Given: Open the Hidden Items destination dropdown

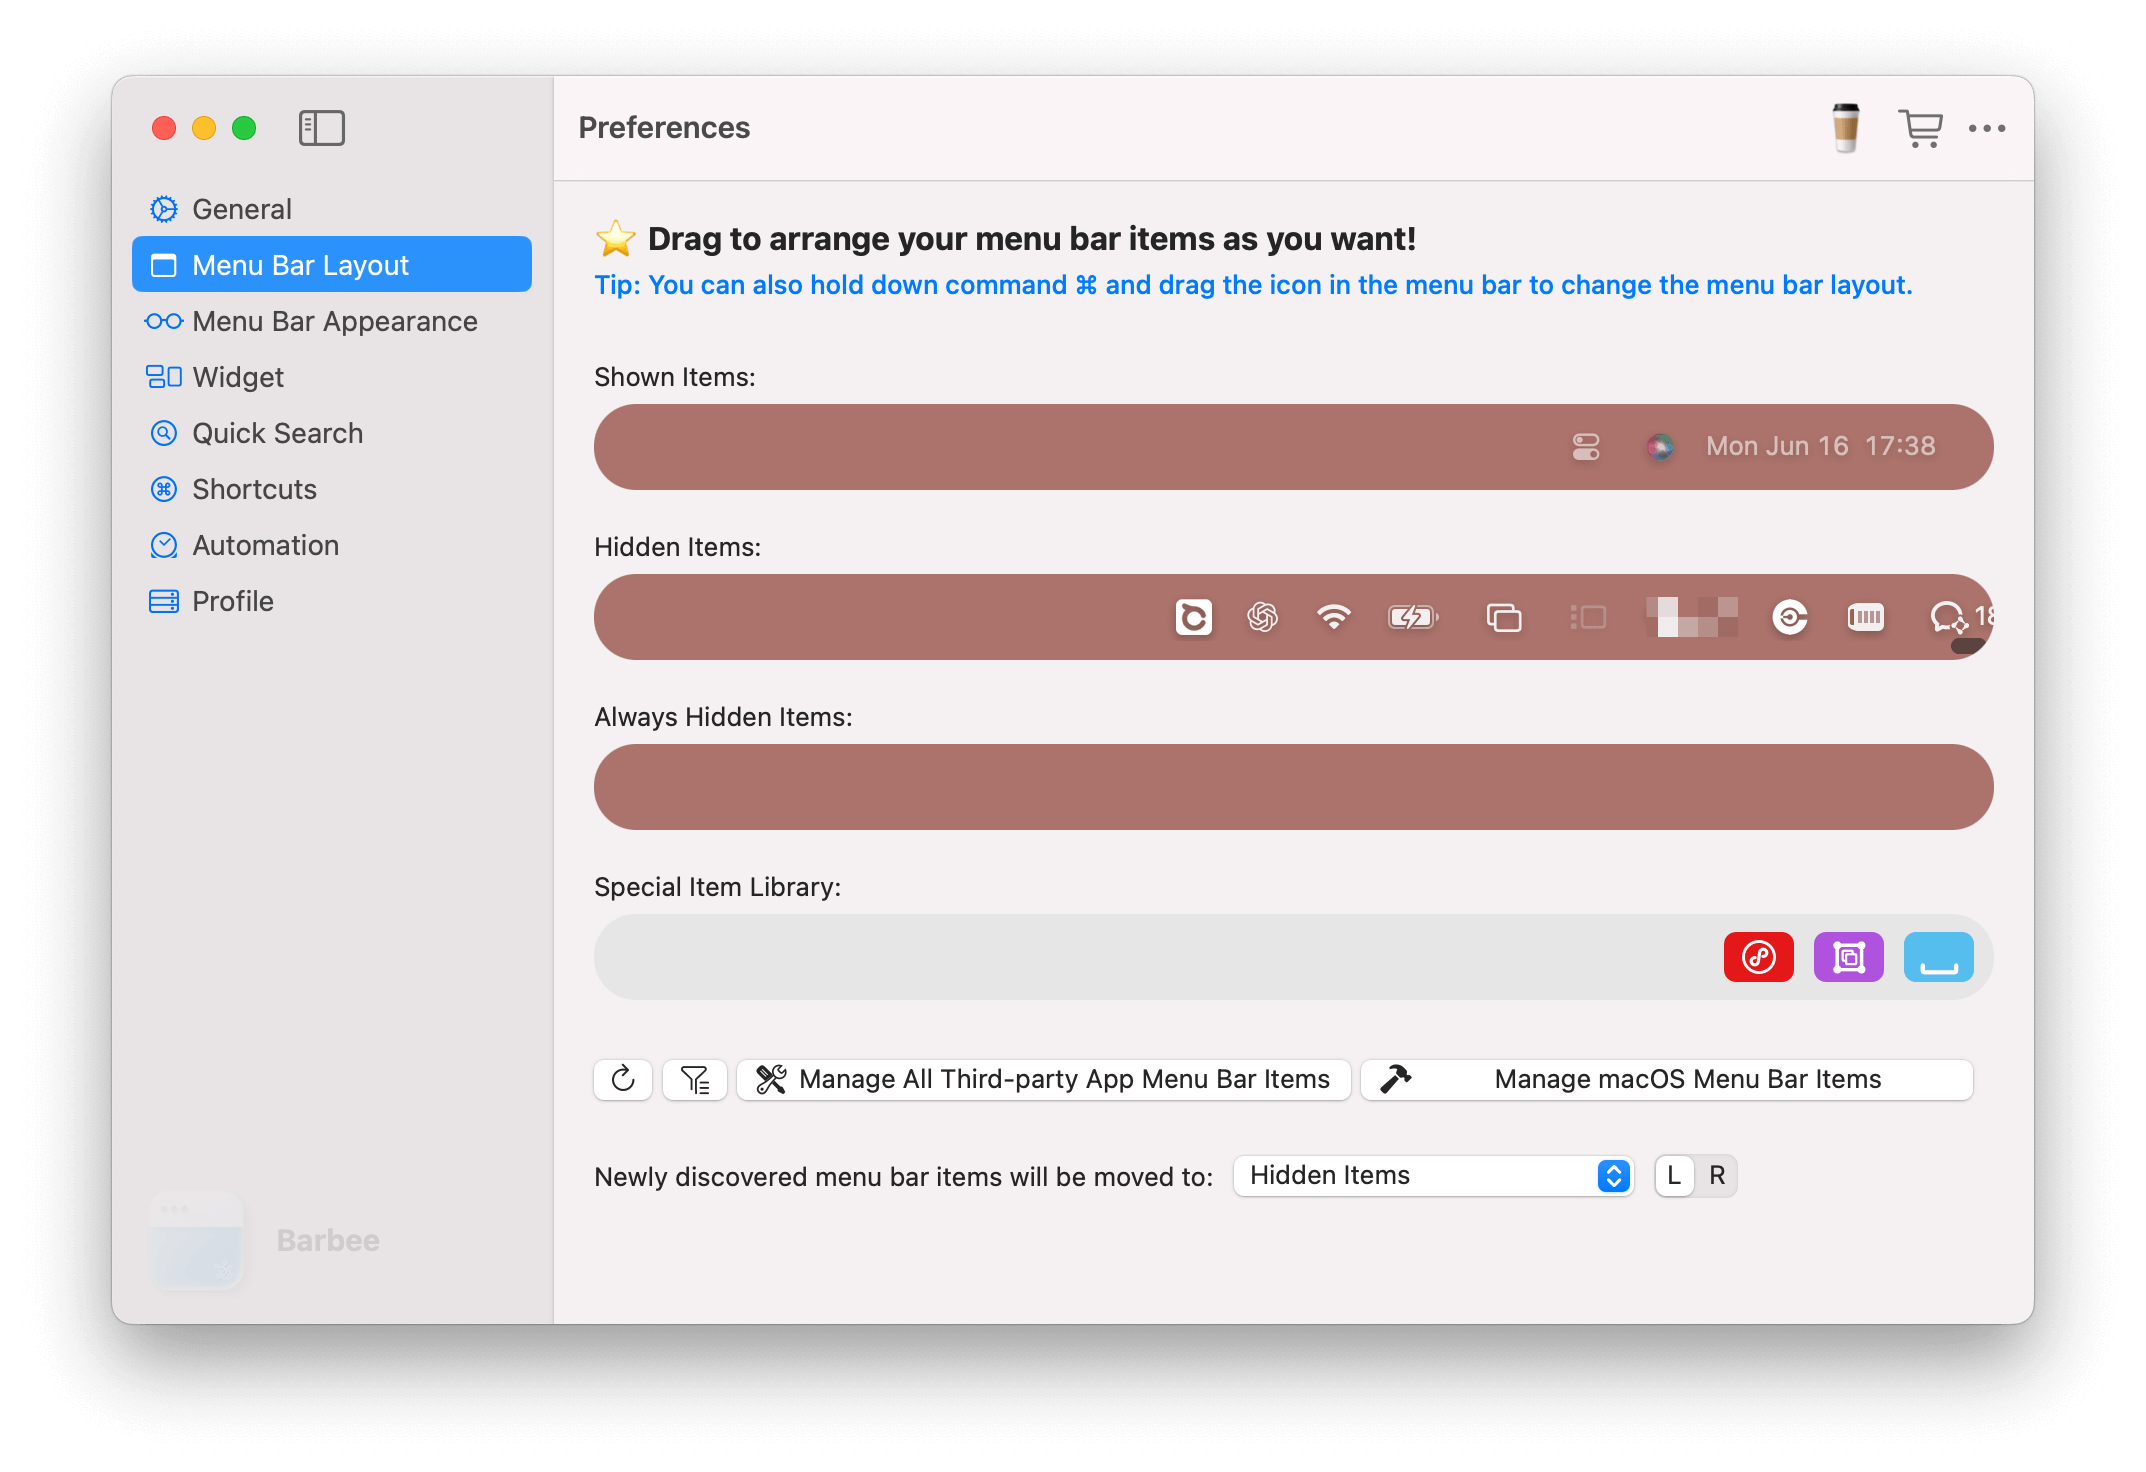Looking at the screenshot, I should point(1432,1175).
